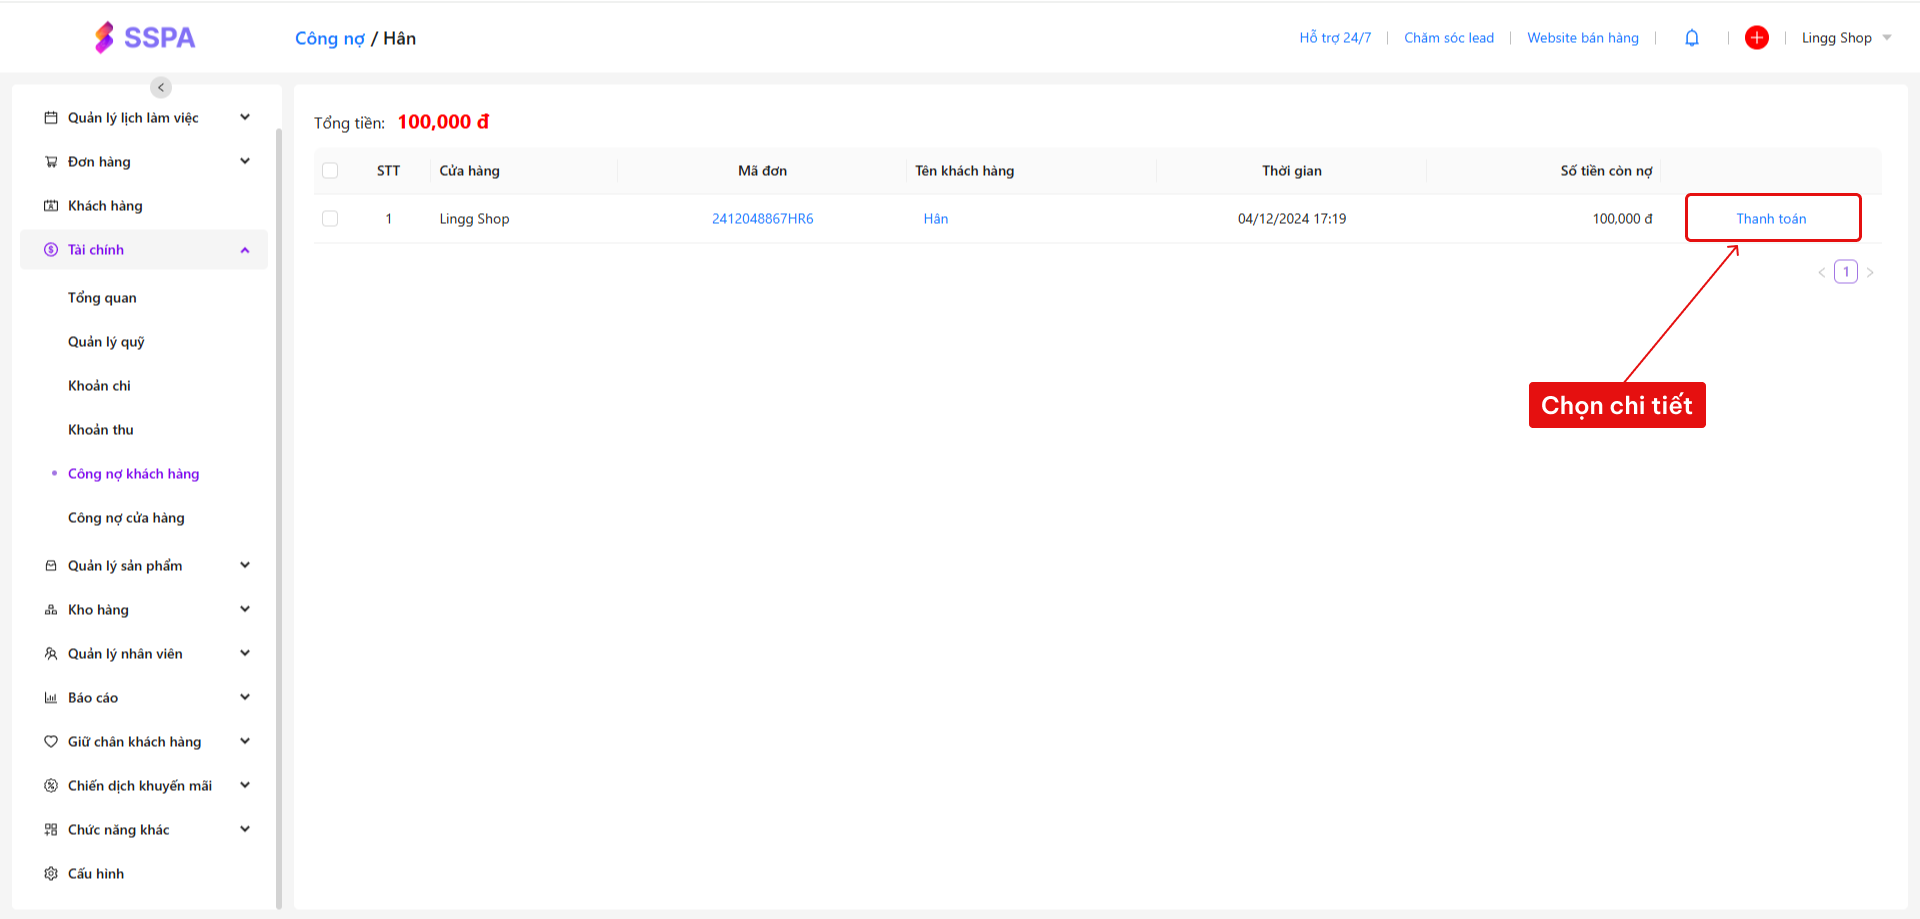Open Khoản thu in the sidebar
Image resolution: width=1920 pixels, height=919 pixels.
[100, 429]
